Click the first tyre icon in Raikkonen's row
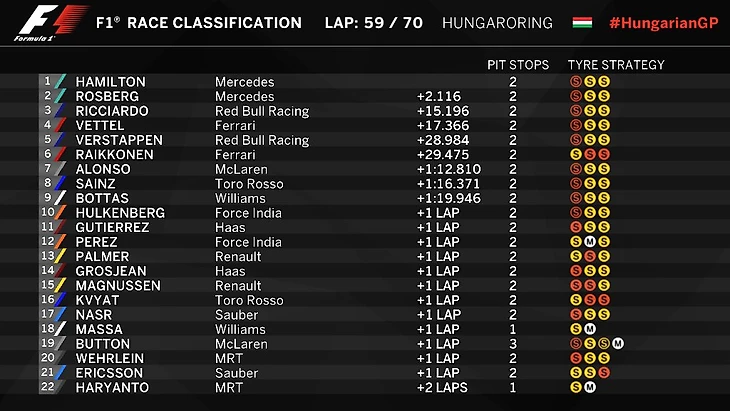730x411 pixels. (576, 155)
